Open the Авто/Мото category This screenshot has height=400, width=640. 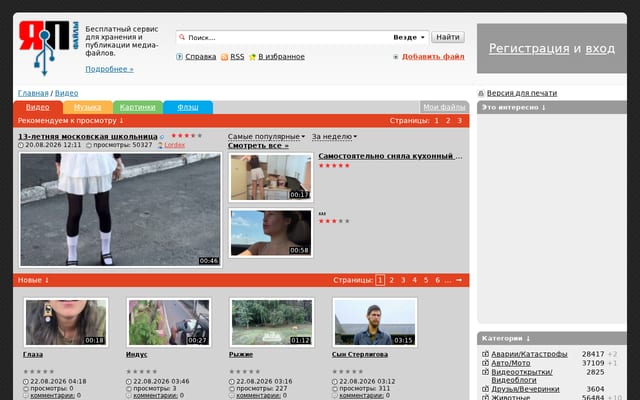[x=511, y=363]
